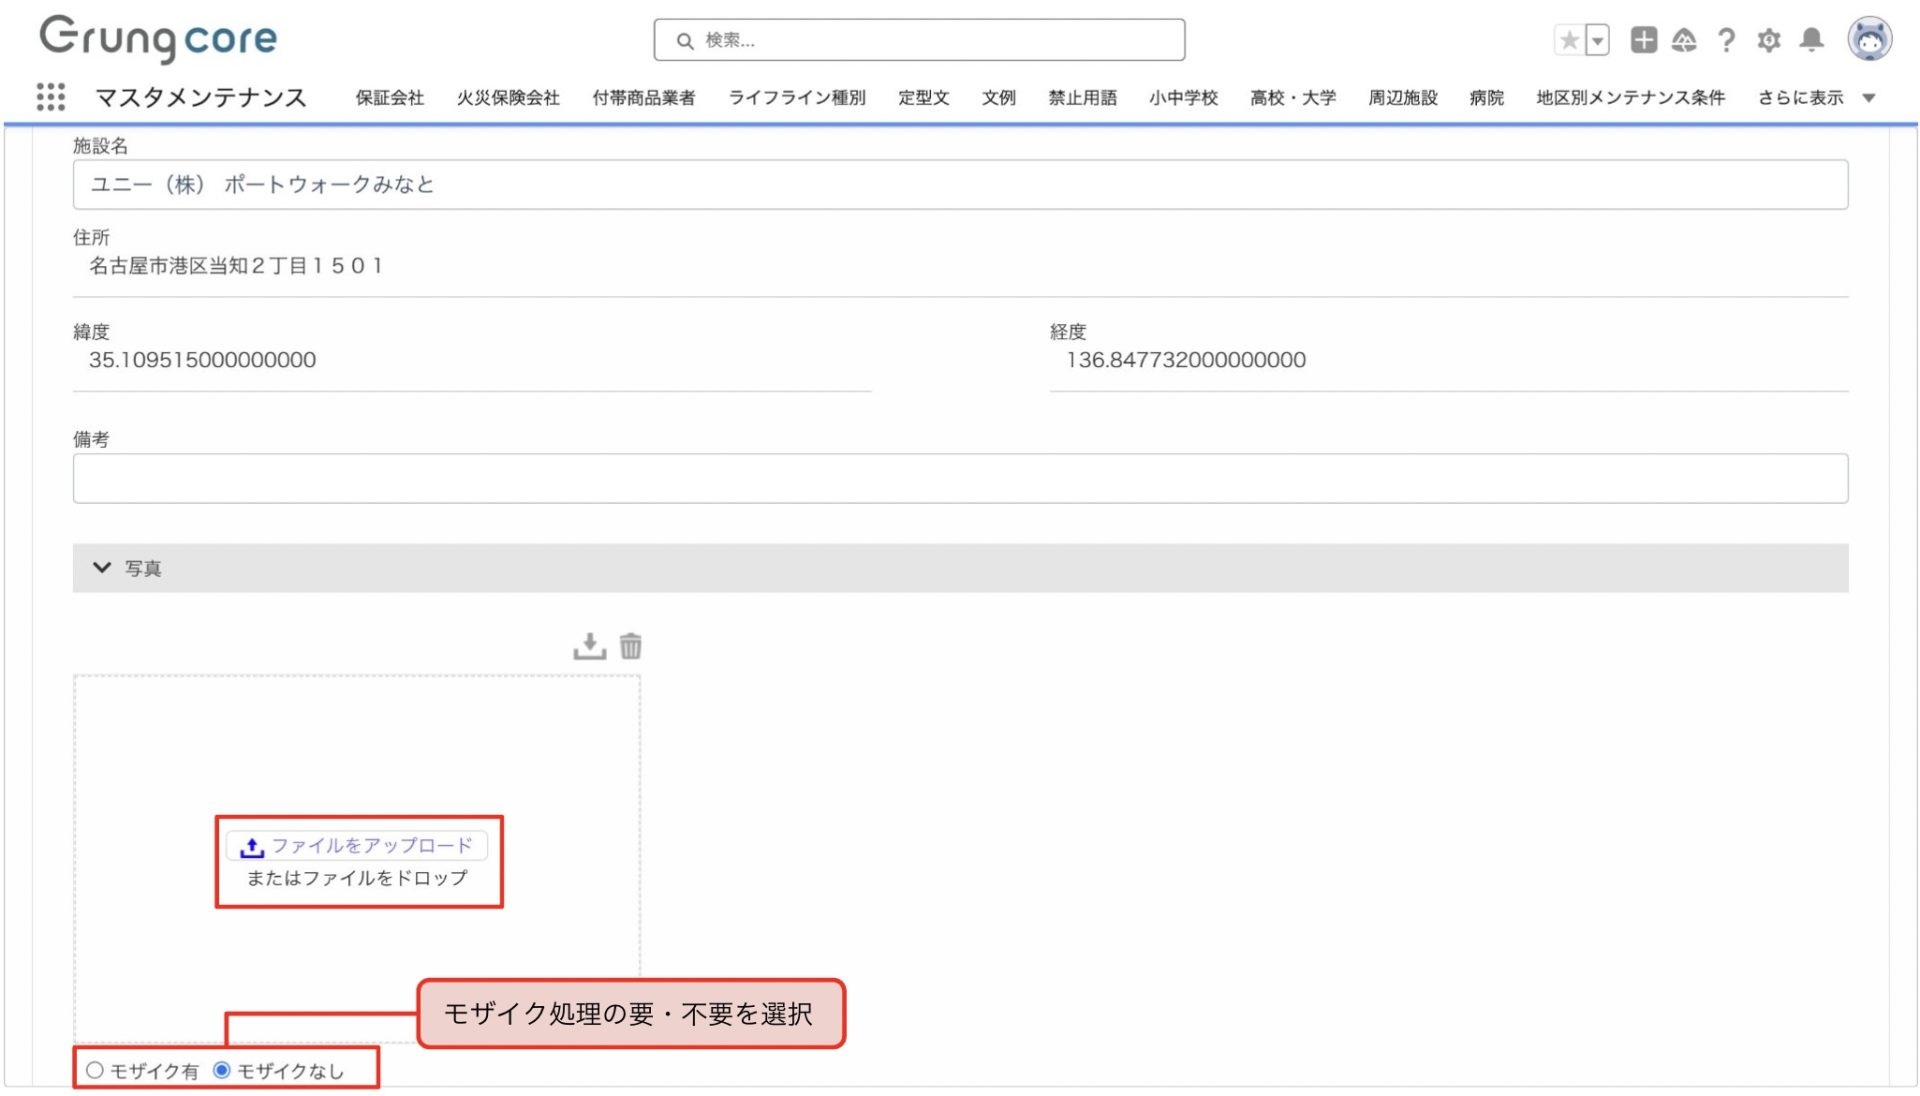Open the setup gear icon

[1768, 40]
